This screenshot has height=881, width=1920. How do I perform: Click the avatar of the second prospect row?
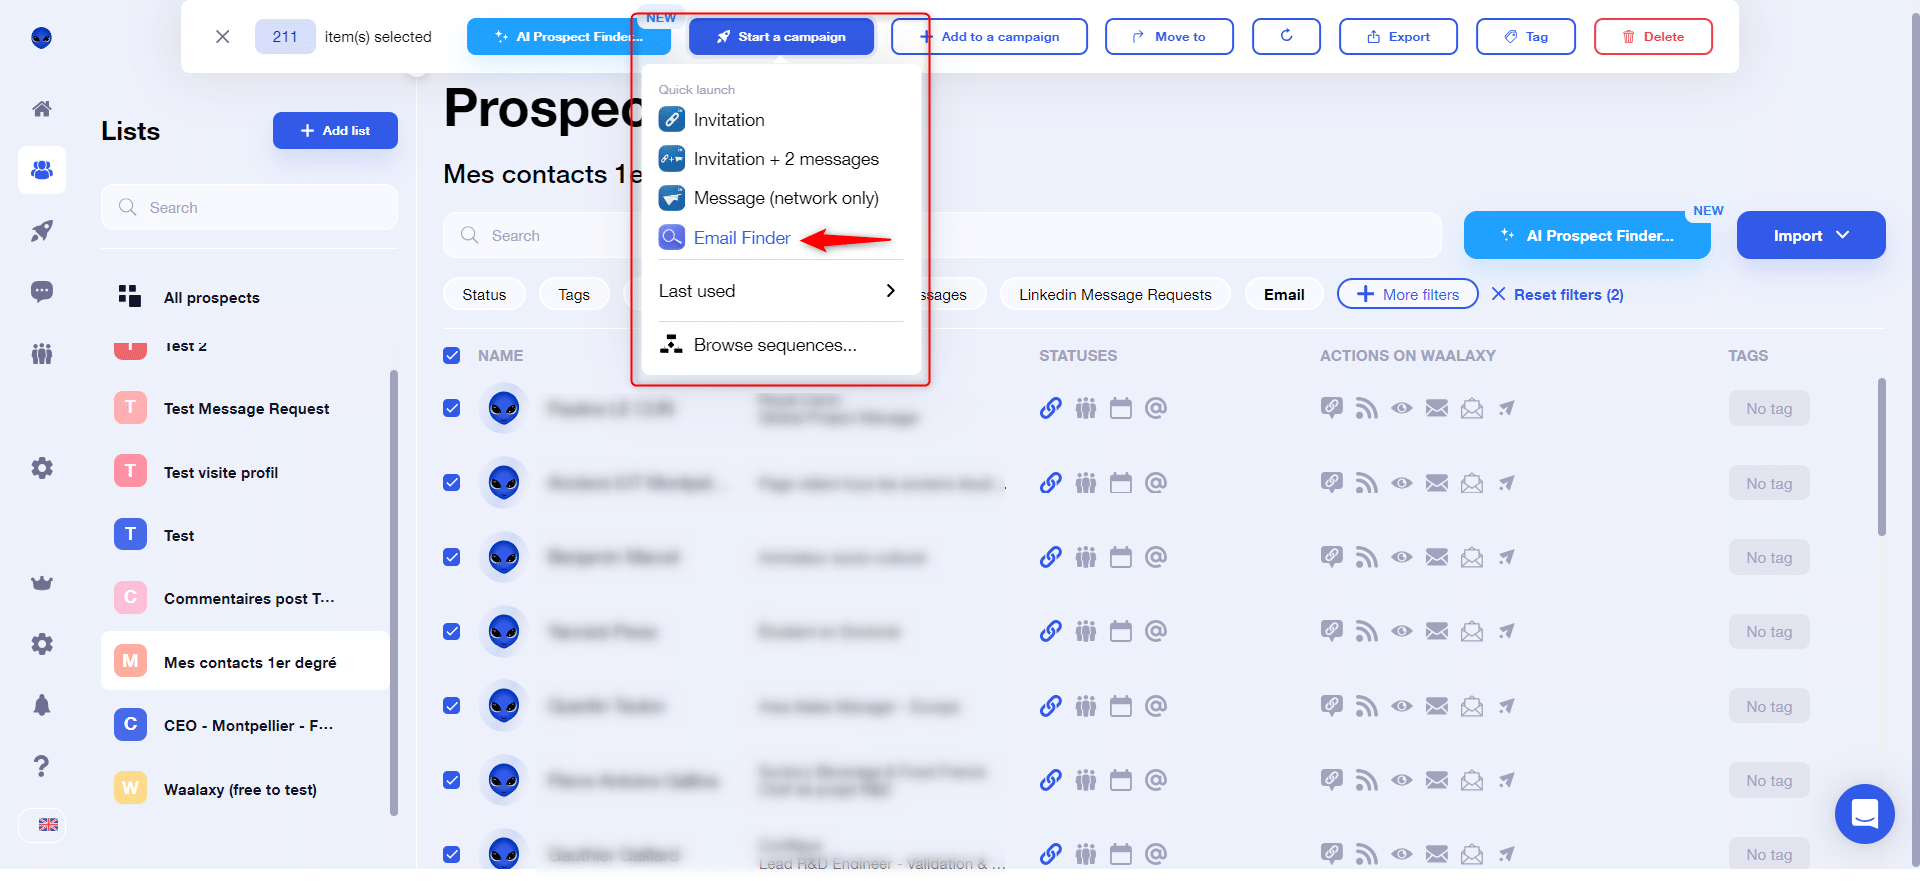coord(504,483)
